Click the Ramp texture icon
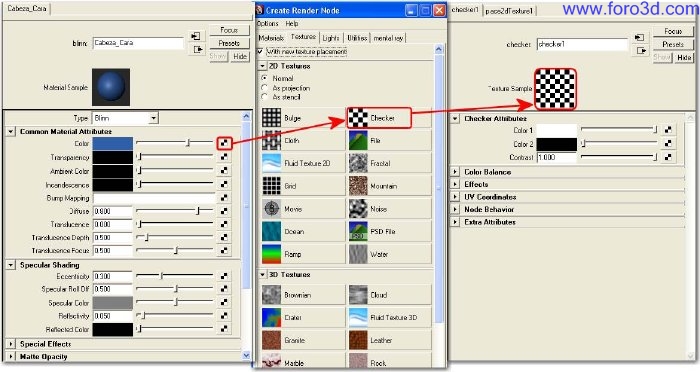 tap(271, 254)
